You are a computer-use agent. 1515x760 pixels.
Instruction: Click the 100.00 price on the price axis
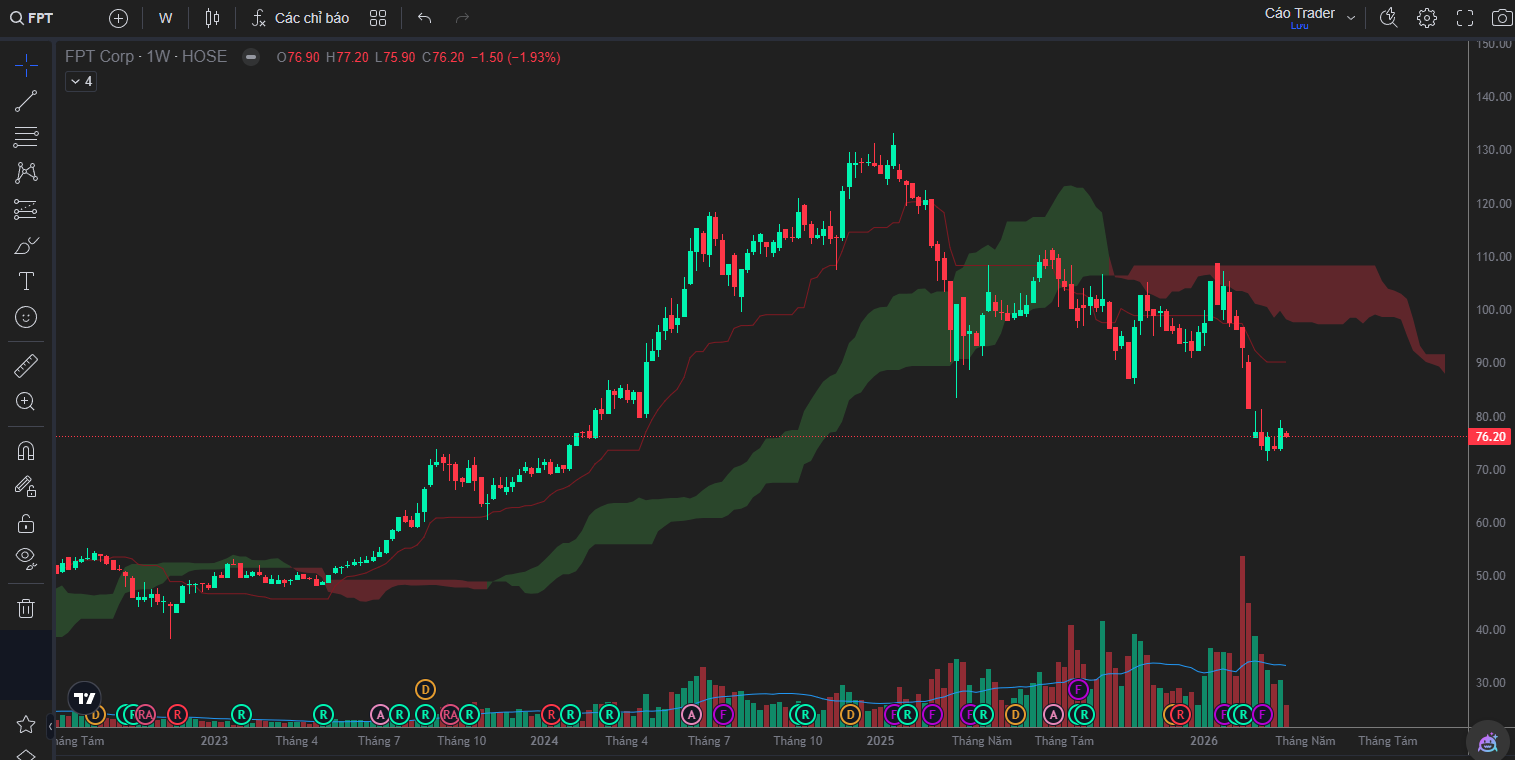[x=1492, y=310]
